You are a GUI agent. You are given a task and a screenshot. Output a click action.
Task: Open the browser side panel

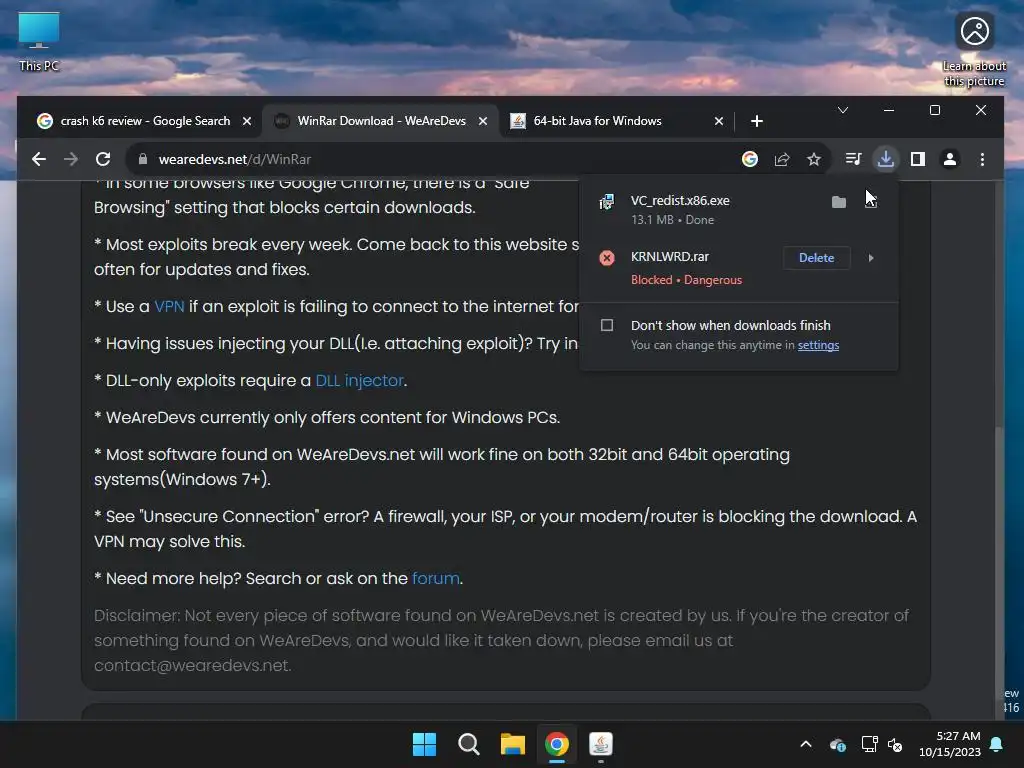point(918,159)
